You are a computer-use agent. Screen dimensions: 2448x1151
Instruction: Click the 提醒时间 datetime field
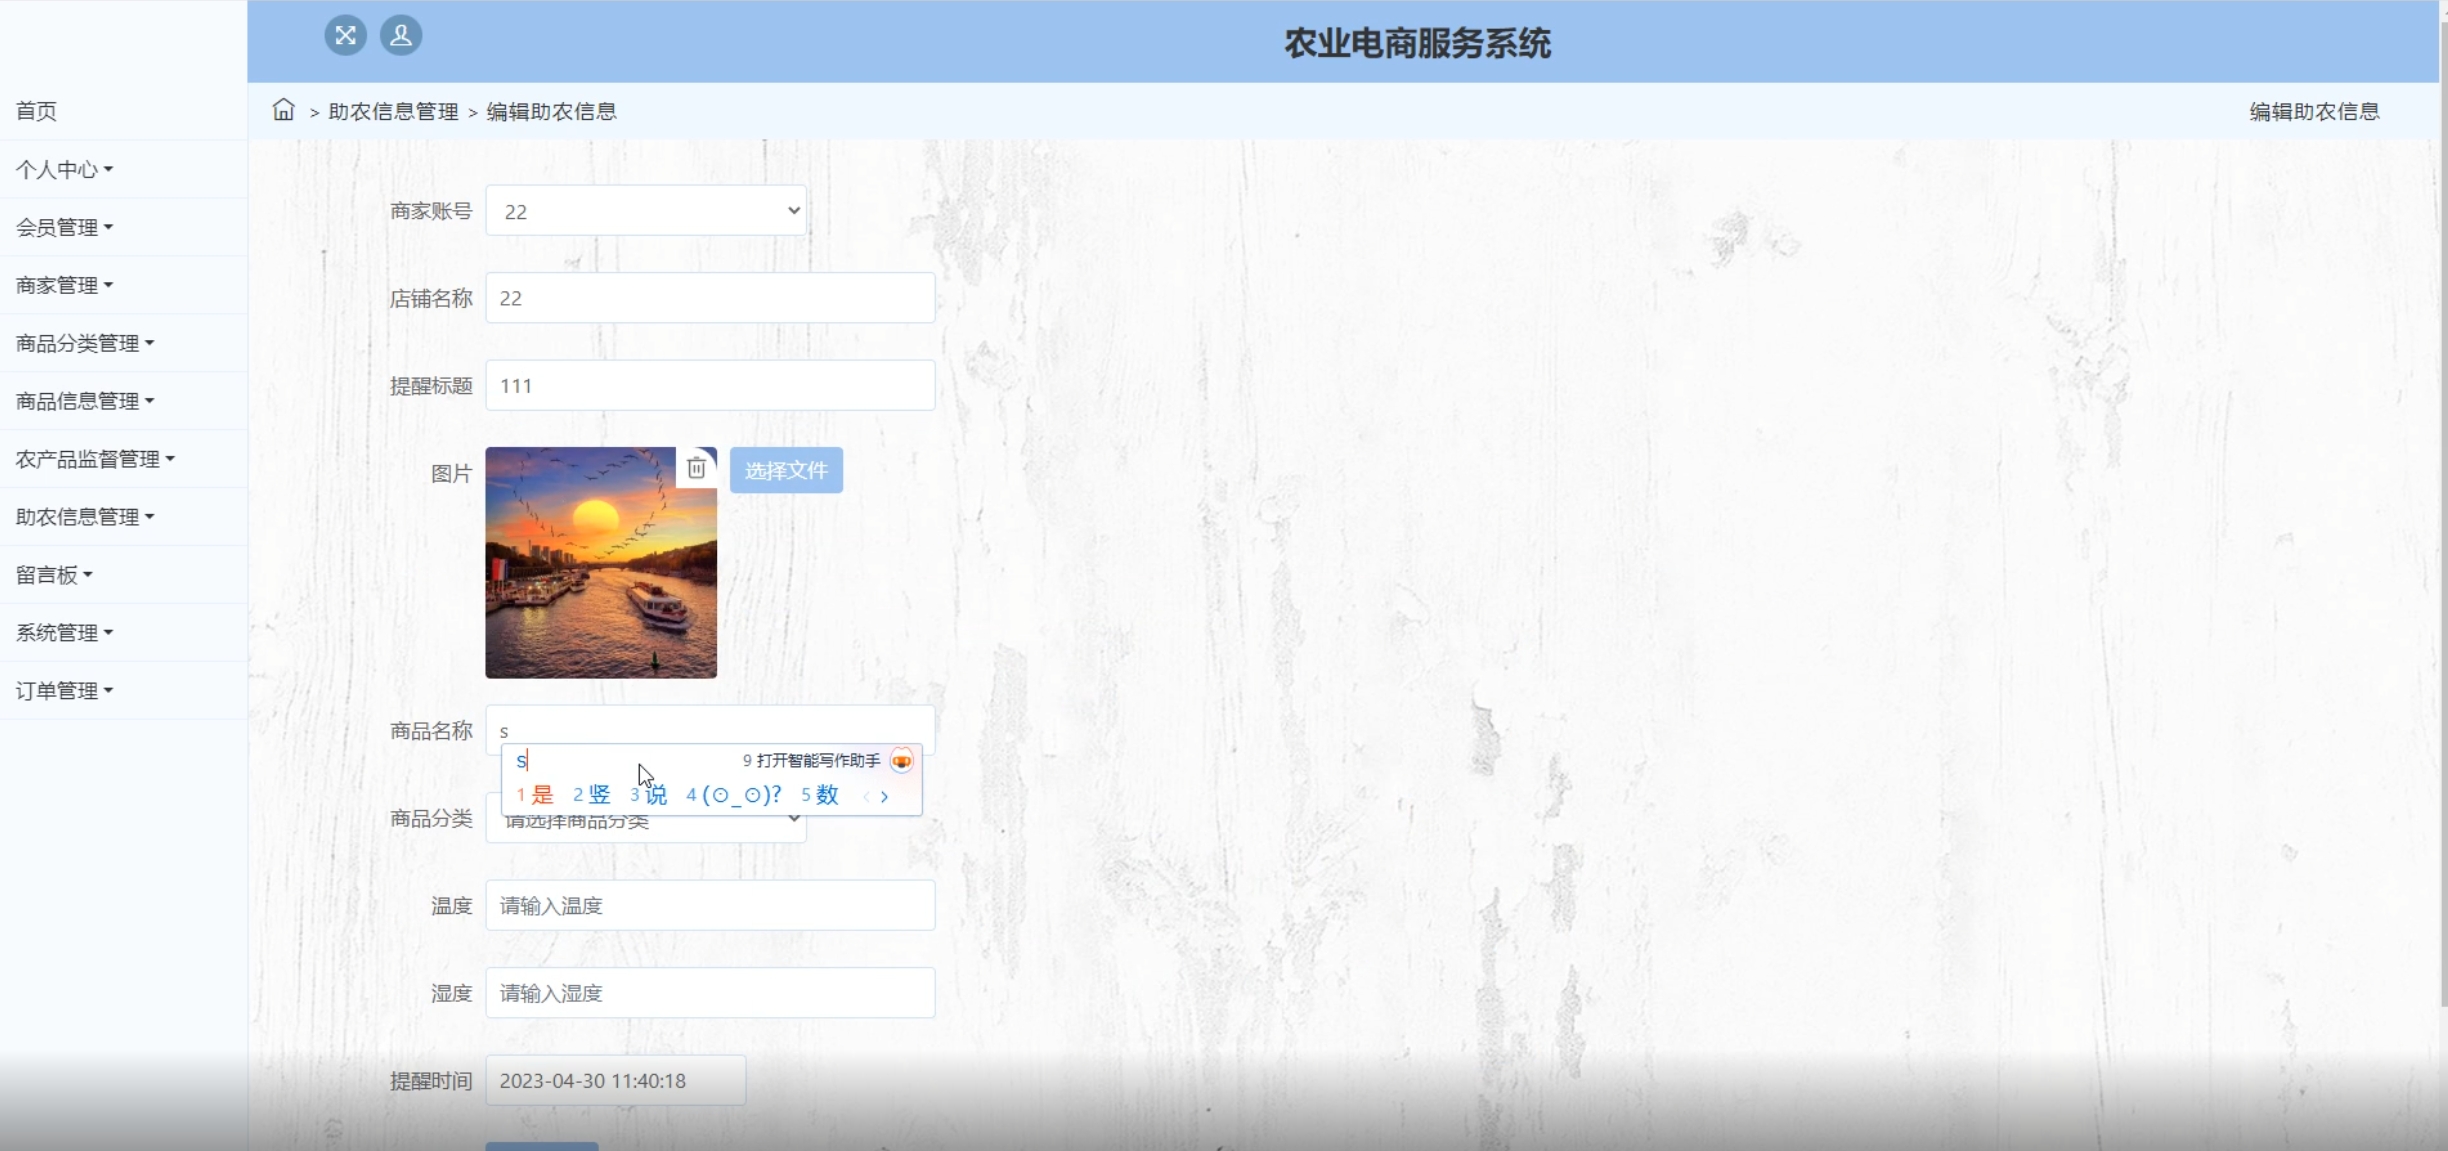615,1081
